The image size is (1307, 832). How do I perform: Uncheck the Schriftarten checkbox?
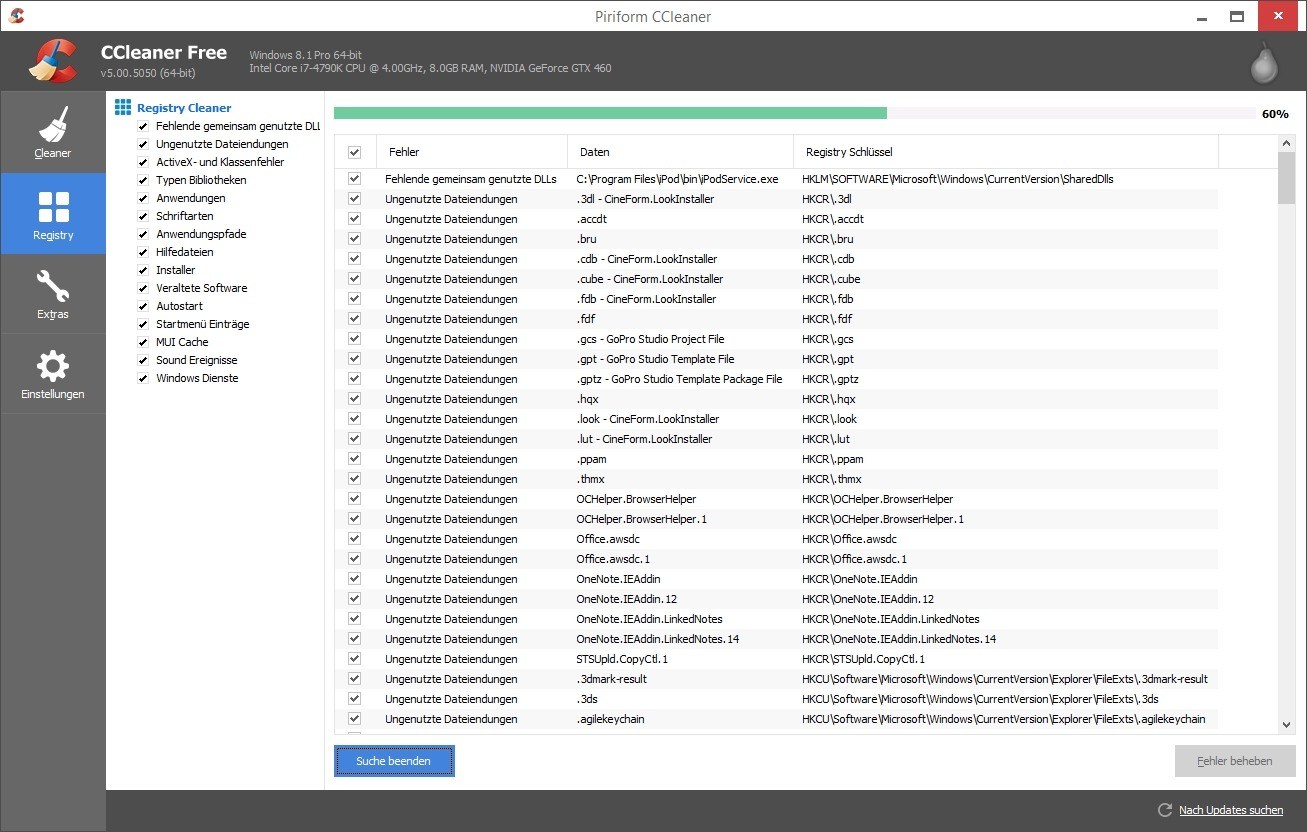point(143,216)
